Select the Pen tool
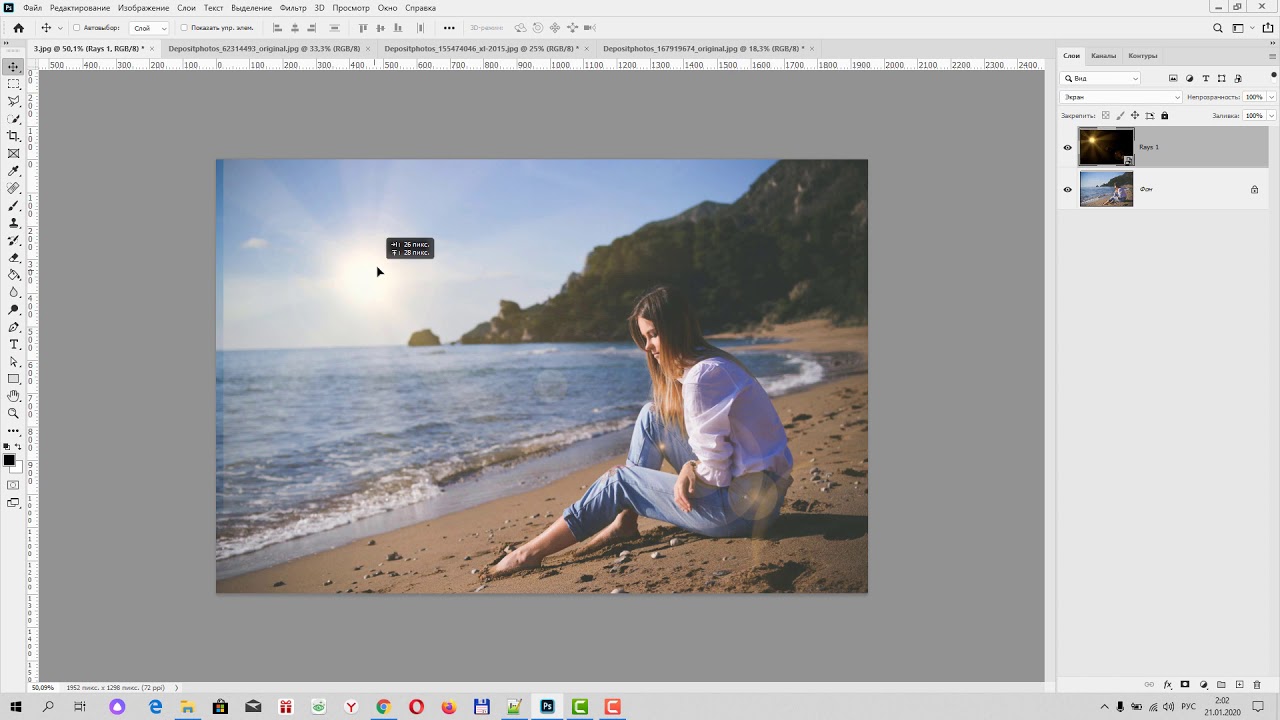The height and width of the screenshot is (720, 1280). (x=13, y=327)
